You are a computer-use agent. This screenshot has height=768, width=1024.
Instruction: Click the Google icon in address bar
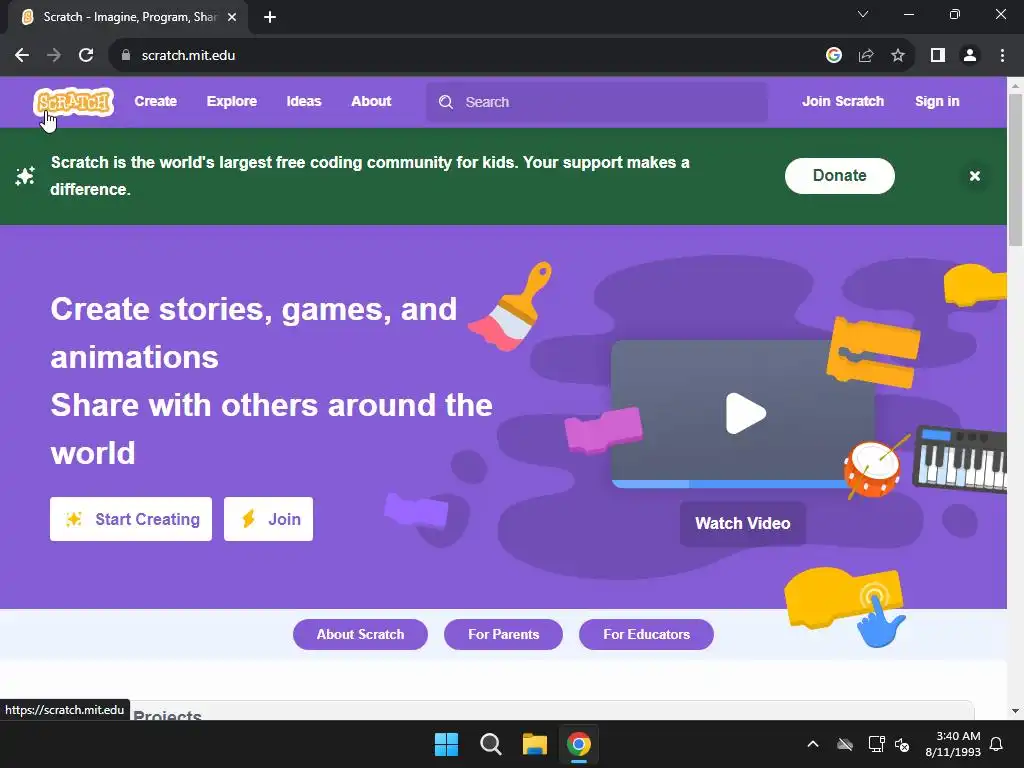click(x=834, y=56)
